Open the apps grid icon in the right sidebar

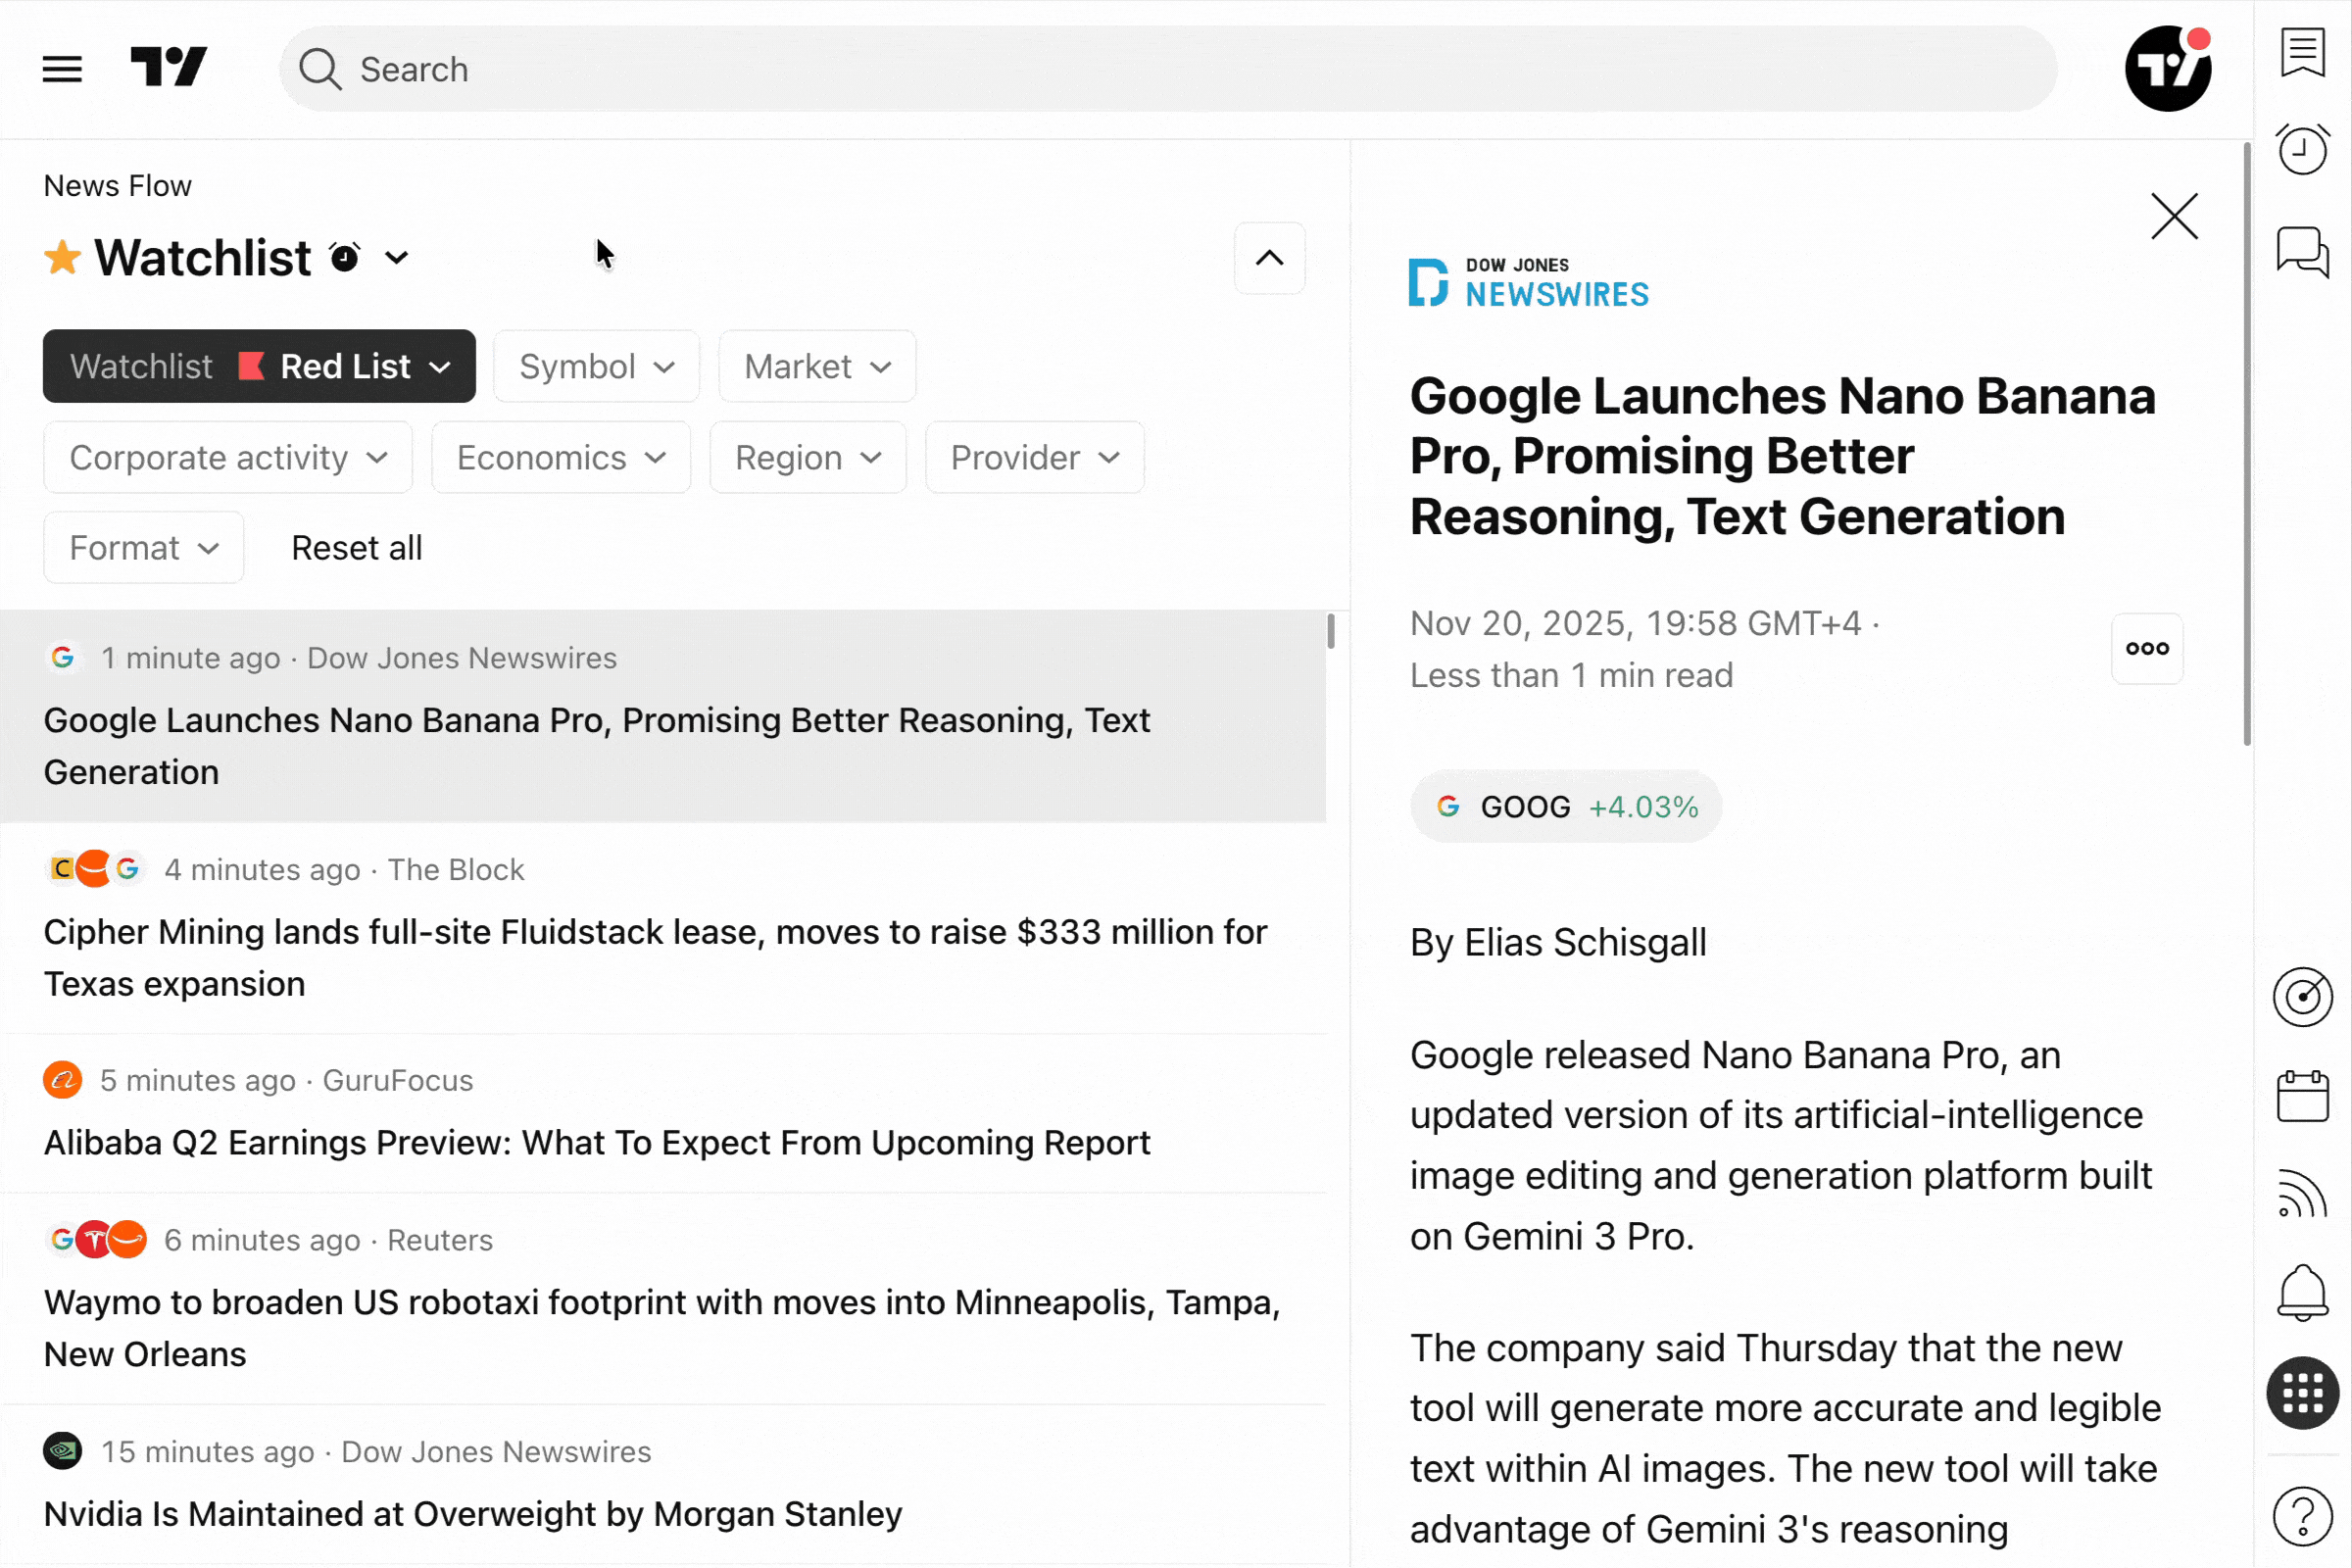(2302, 1393)
